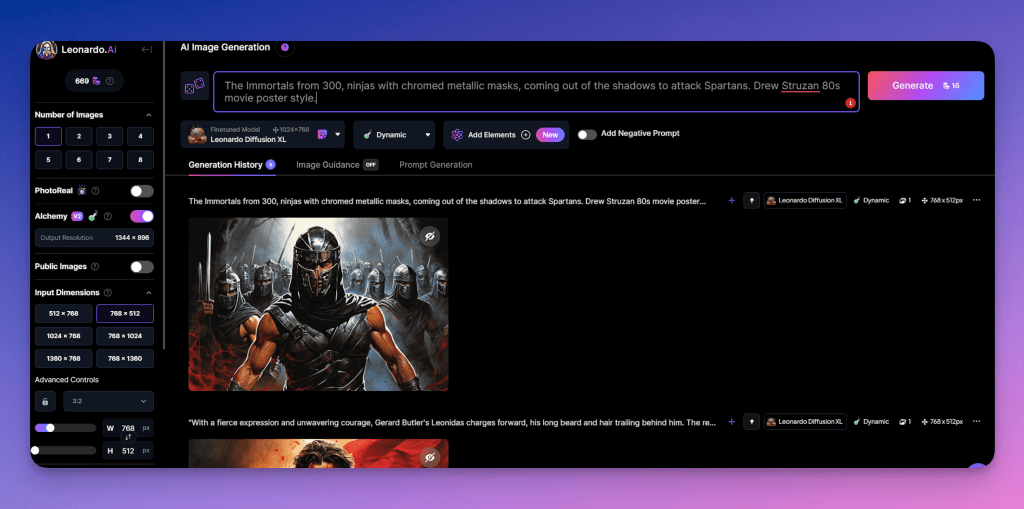Image resolution: width=1024 pixels, height=509 pixels.
Task: Click the height slider handle
Action: [35, 450]
